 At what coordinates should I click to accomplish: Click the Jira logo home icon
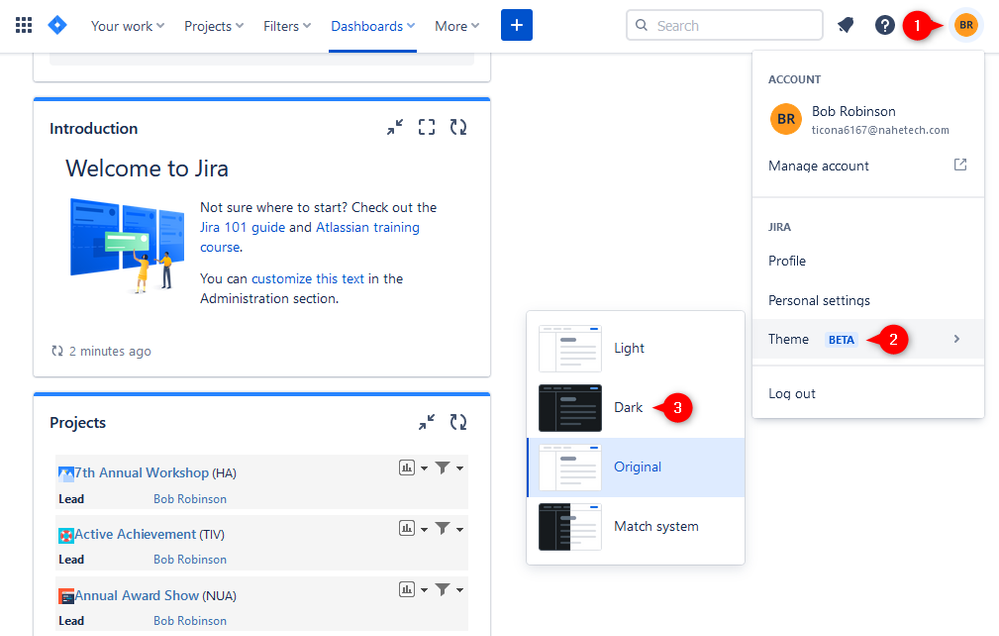tap(57, 25)
